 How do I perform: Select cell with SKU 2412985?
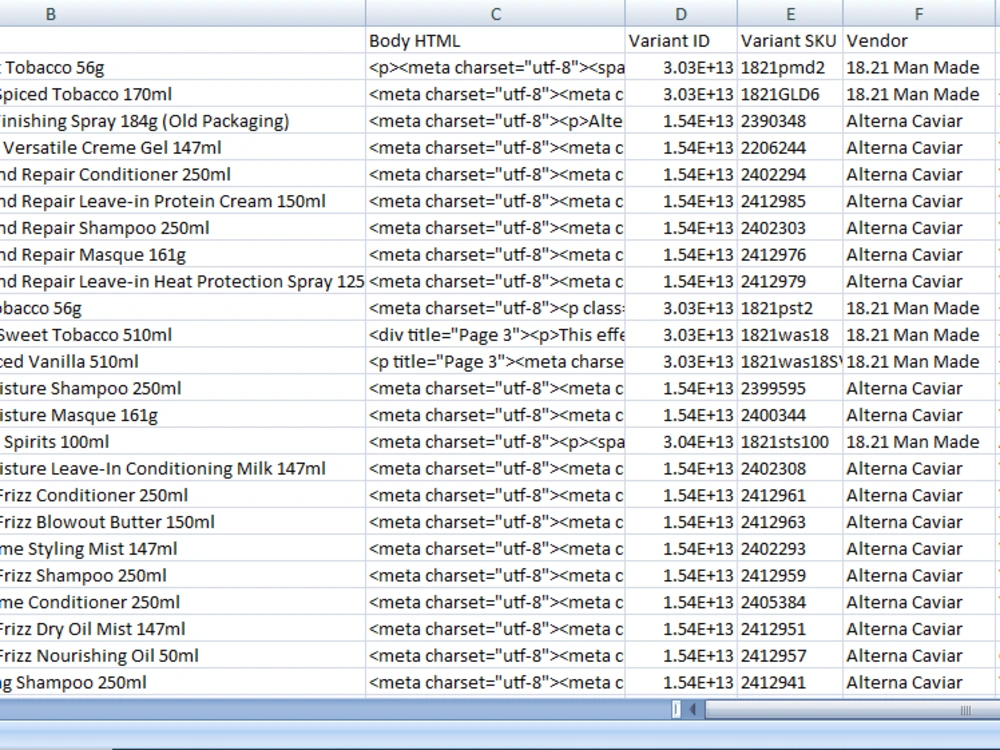[790, 201]
